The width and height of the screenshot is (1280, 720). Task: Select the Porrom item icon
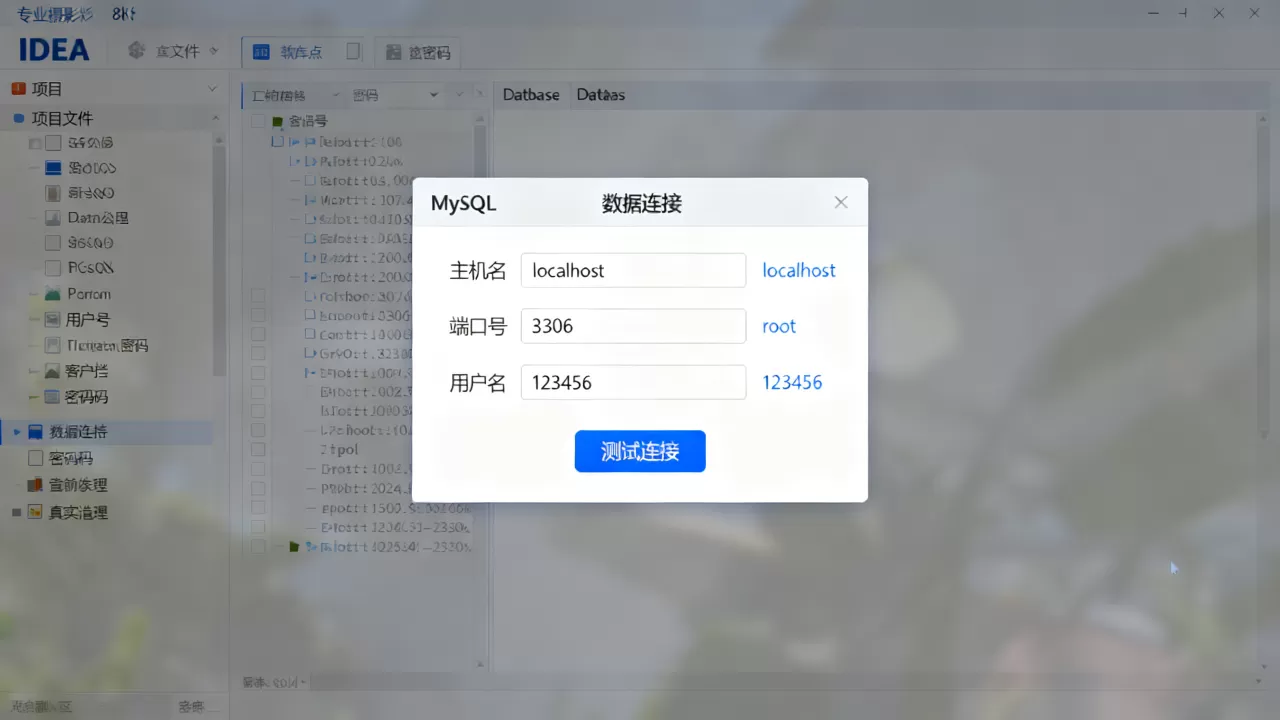(53, 294)
